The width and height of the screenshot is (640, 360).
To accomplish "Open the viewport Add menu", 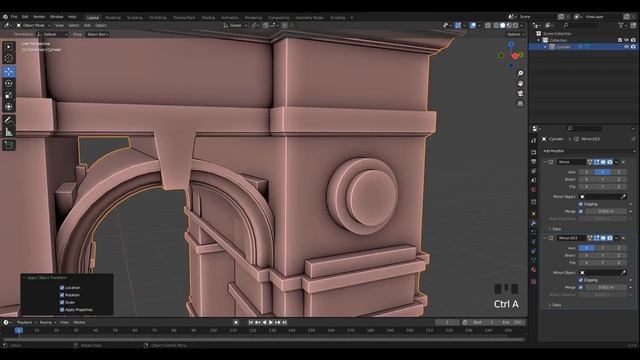I will [87, 25].
